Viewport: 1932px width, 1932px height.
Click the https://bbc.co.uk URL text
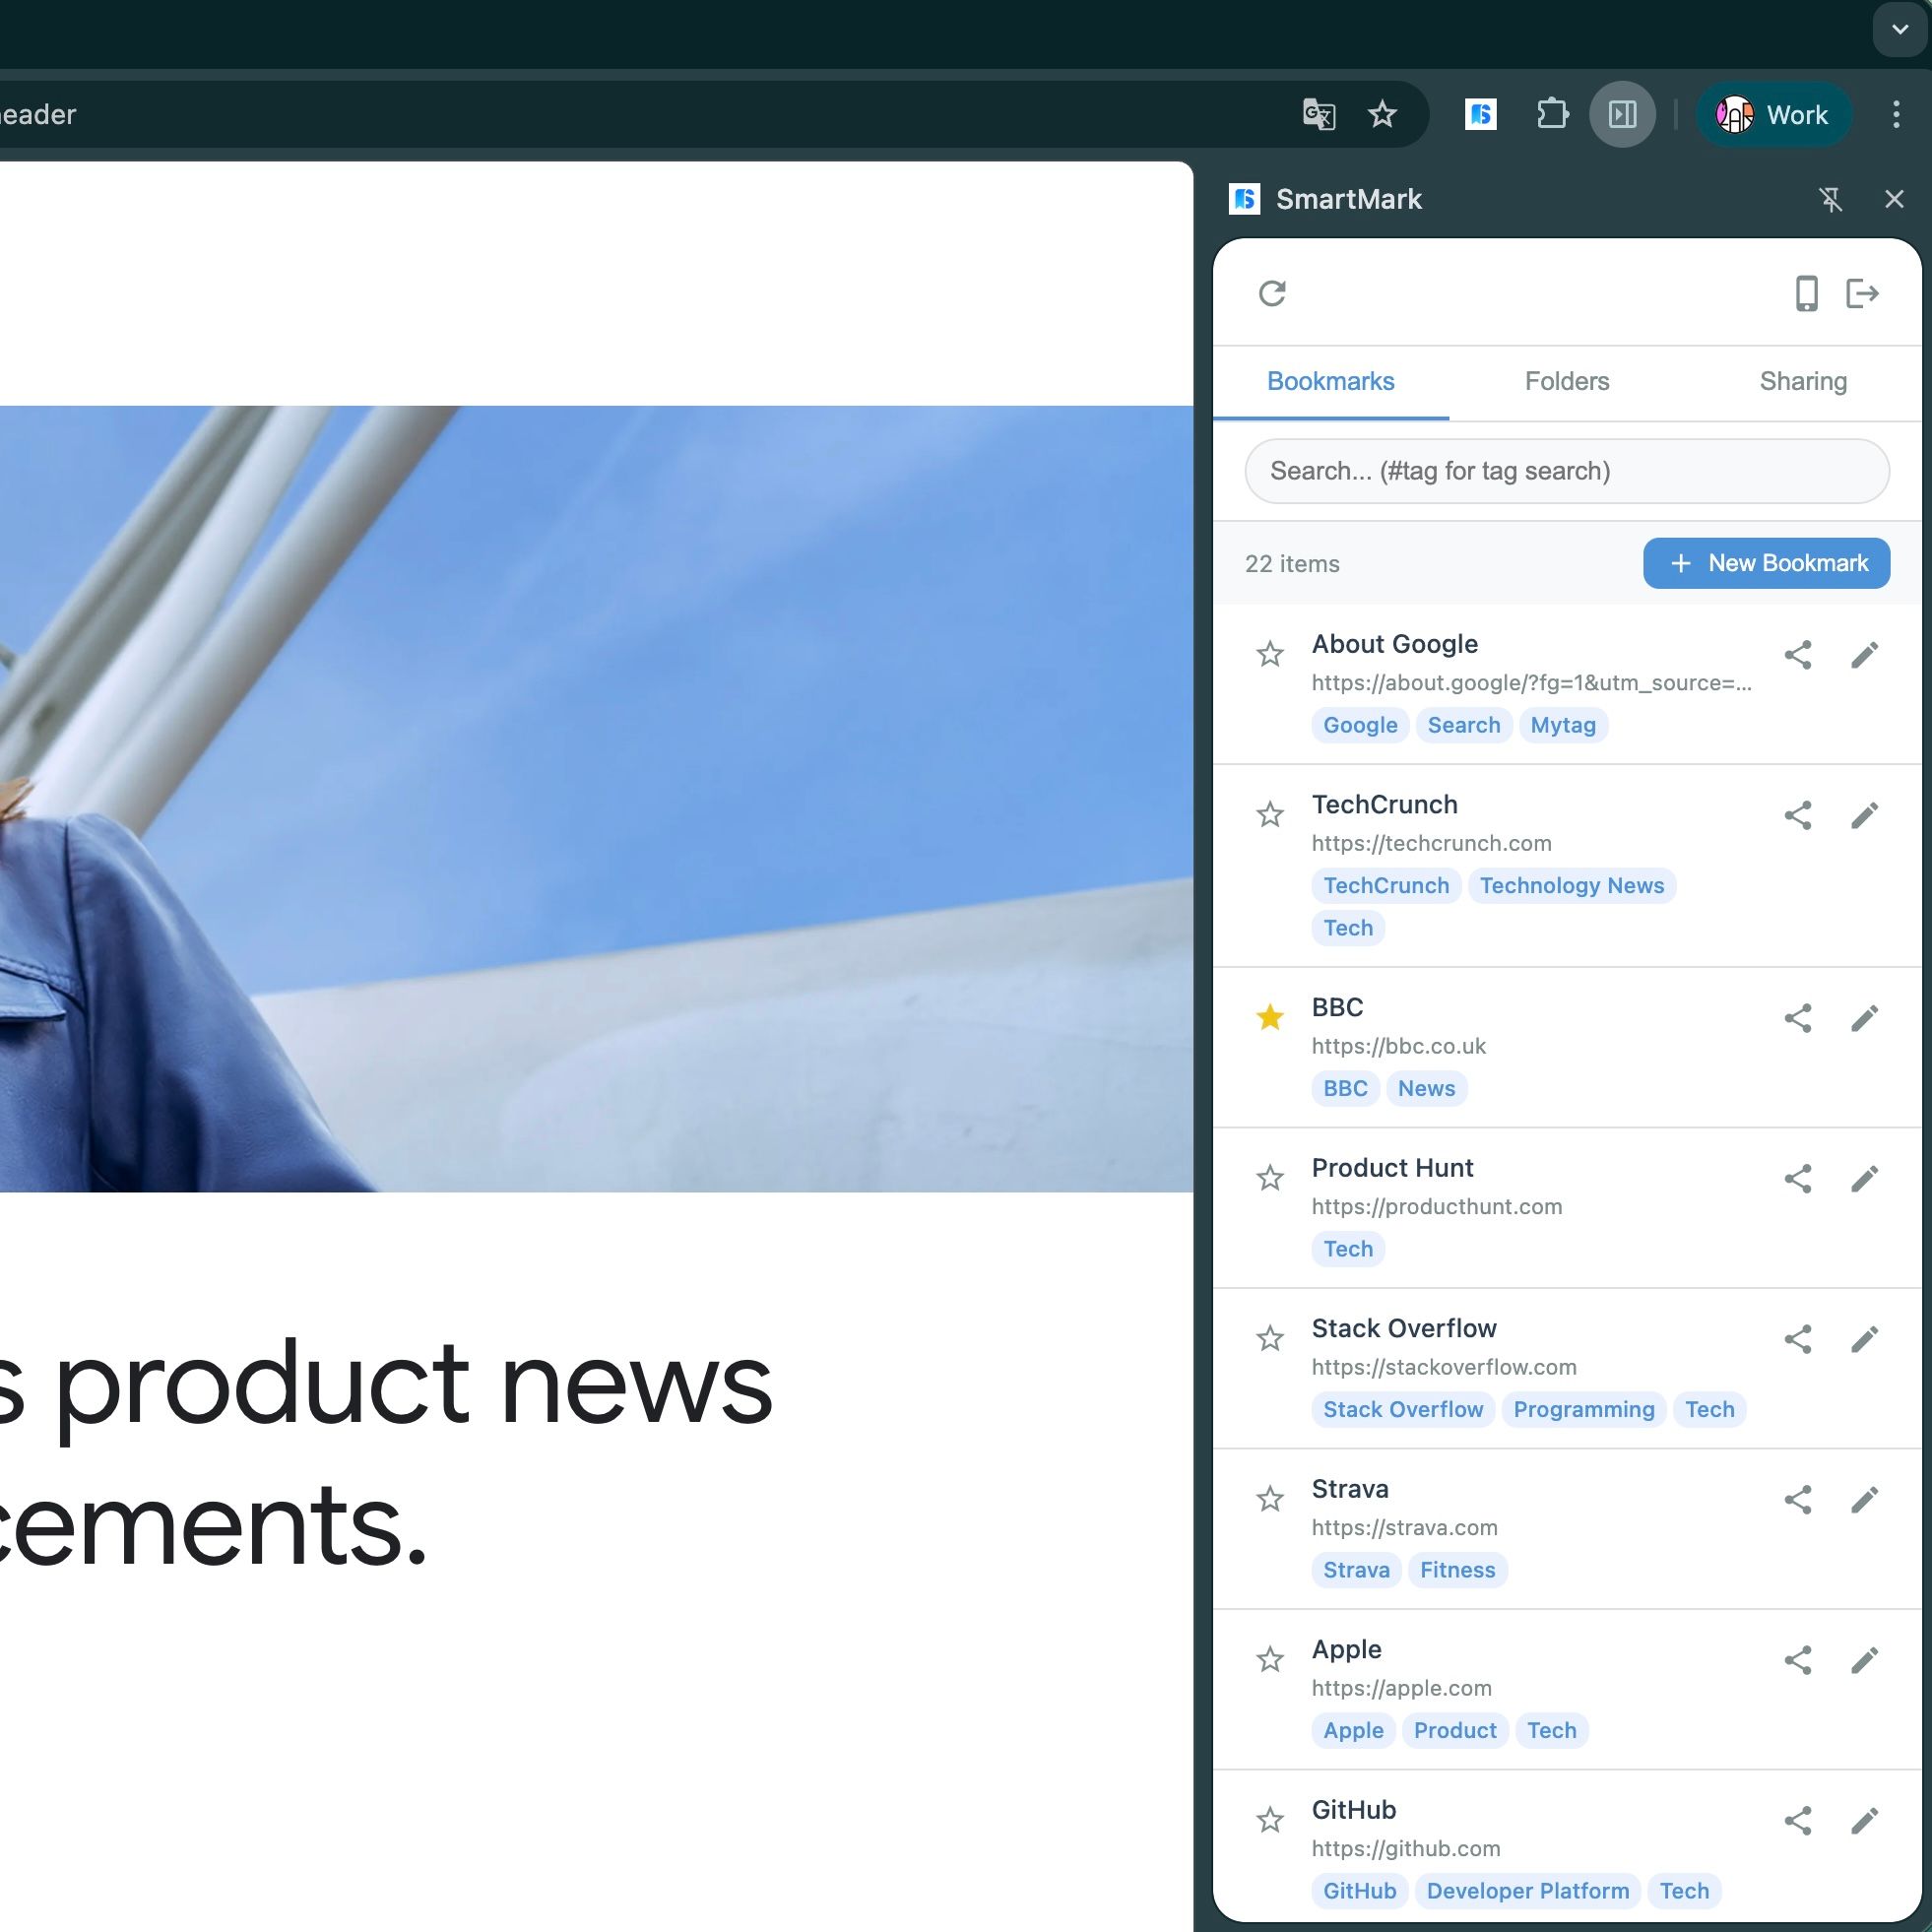click(x=1399, y=1047)
